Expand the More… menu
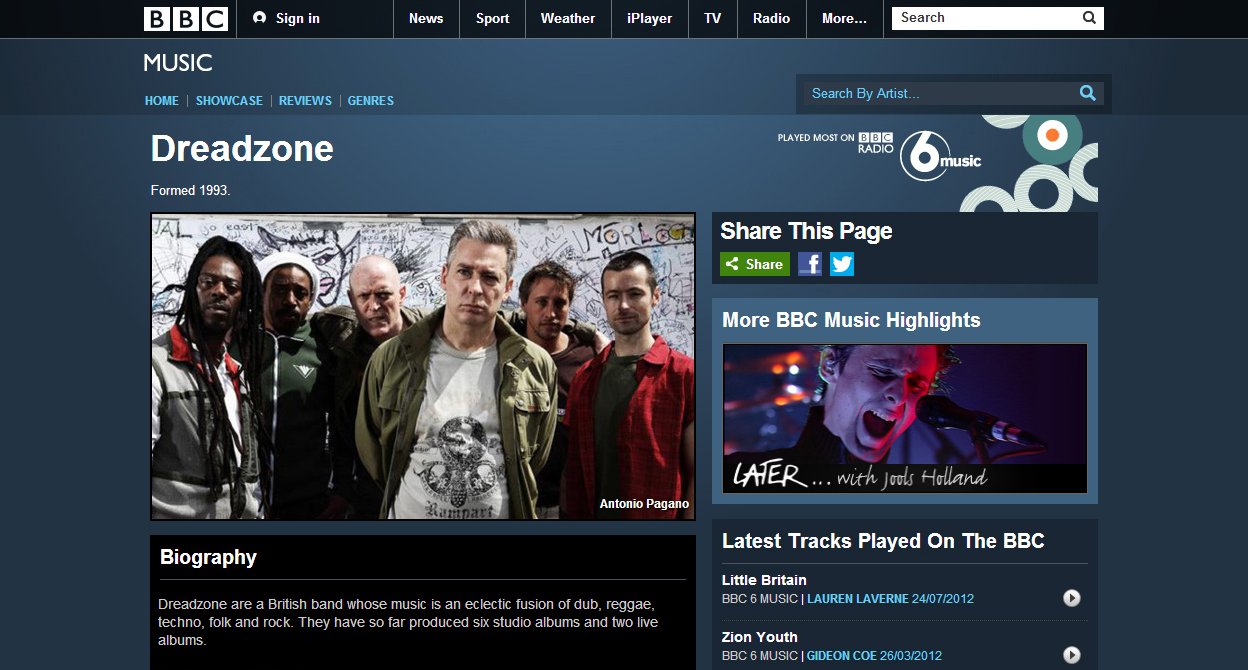This screenshot has width=1248, height=670. pyautogui.click(x=844, y=18)
